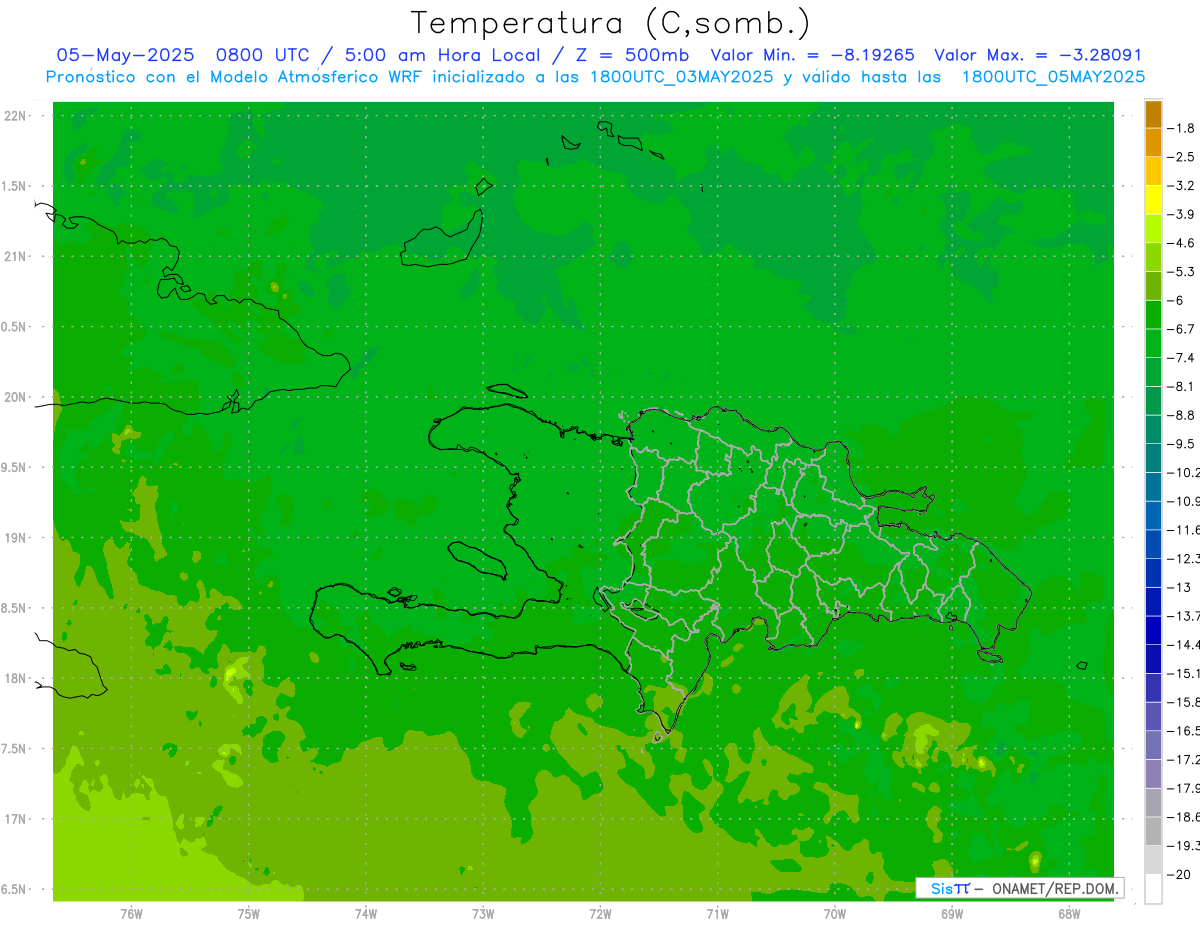Click the '73W' longitude label

[483, 913]
